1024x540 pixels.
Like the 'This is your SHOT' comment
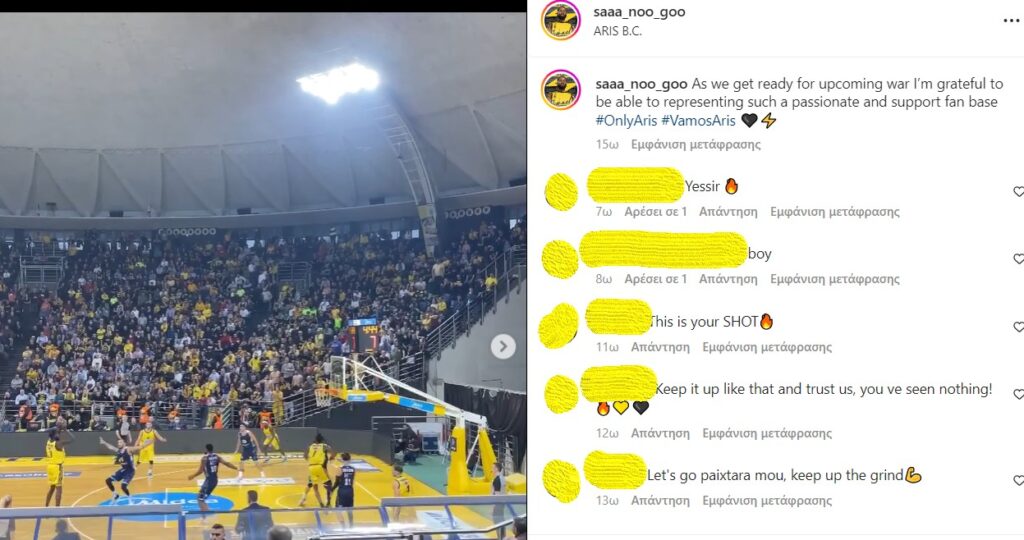[1018, 326]
